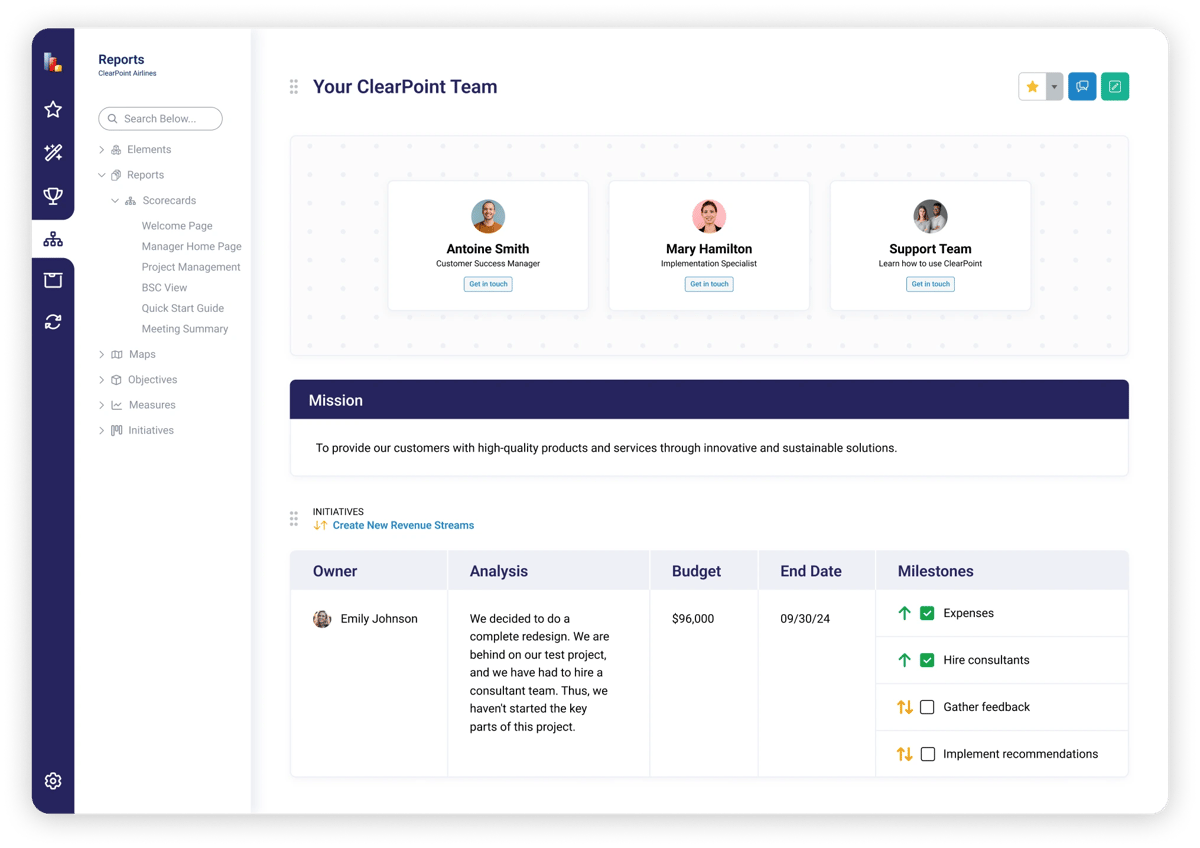Click the Measures chart icon
Screen dimensions: 1200x848
[117, 405]
